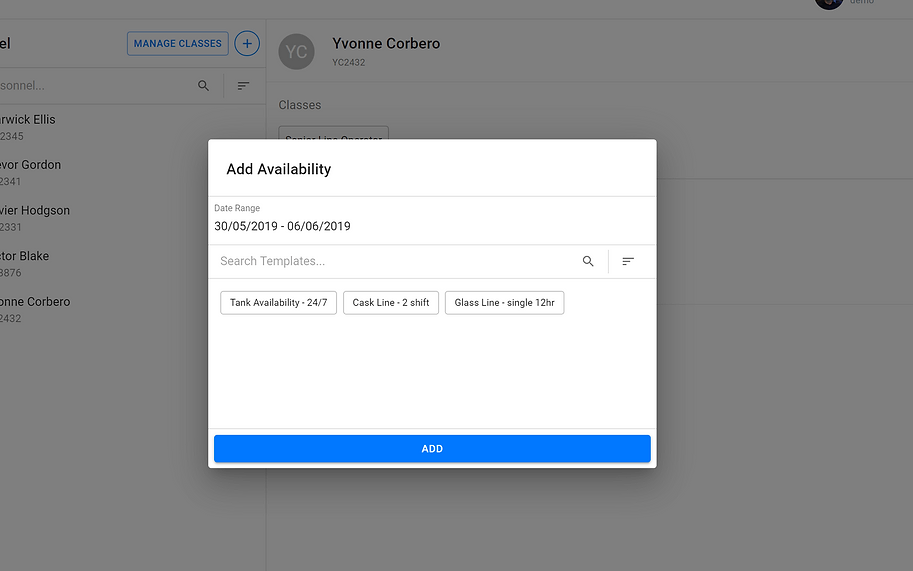The width and height of the screenshot is (913, 571).
Task: Click the round plus add personnel icon
Action: coord(247,44)
